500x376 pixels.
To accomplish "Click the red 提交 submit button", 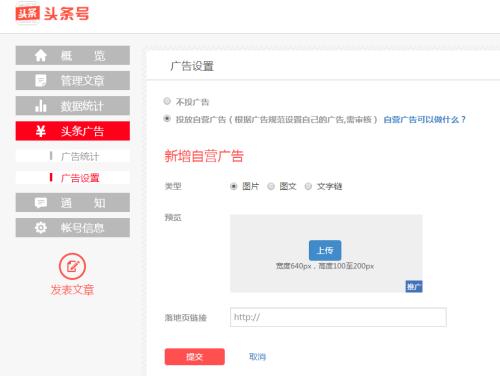I will tap(195, 357).
